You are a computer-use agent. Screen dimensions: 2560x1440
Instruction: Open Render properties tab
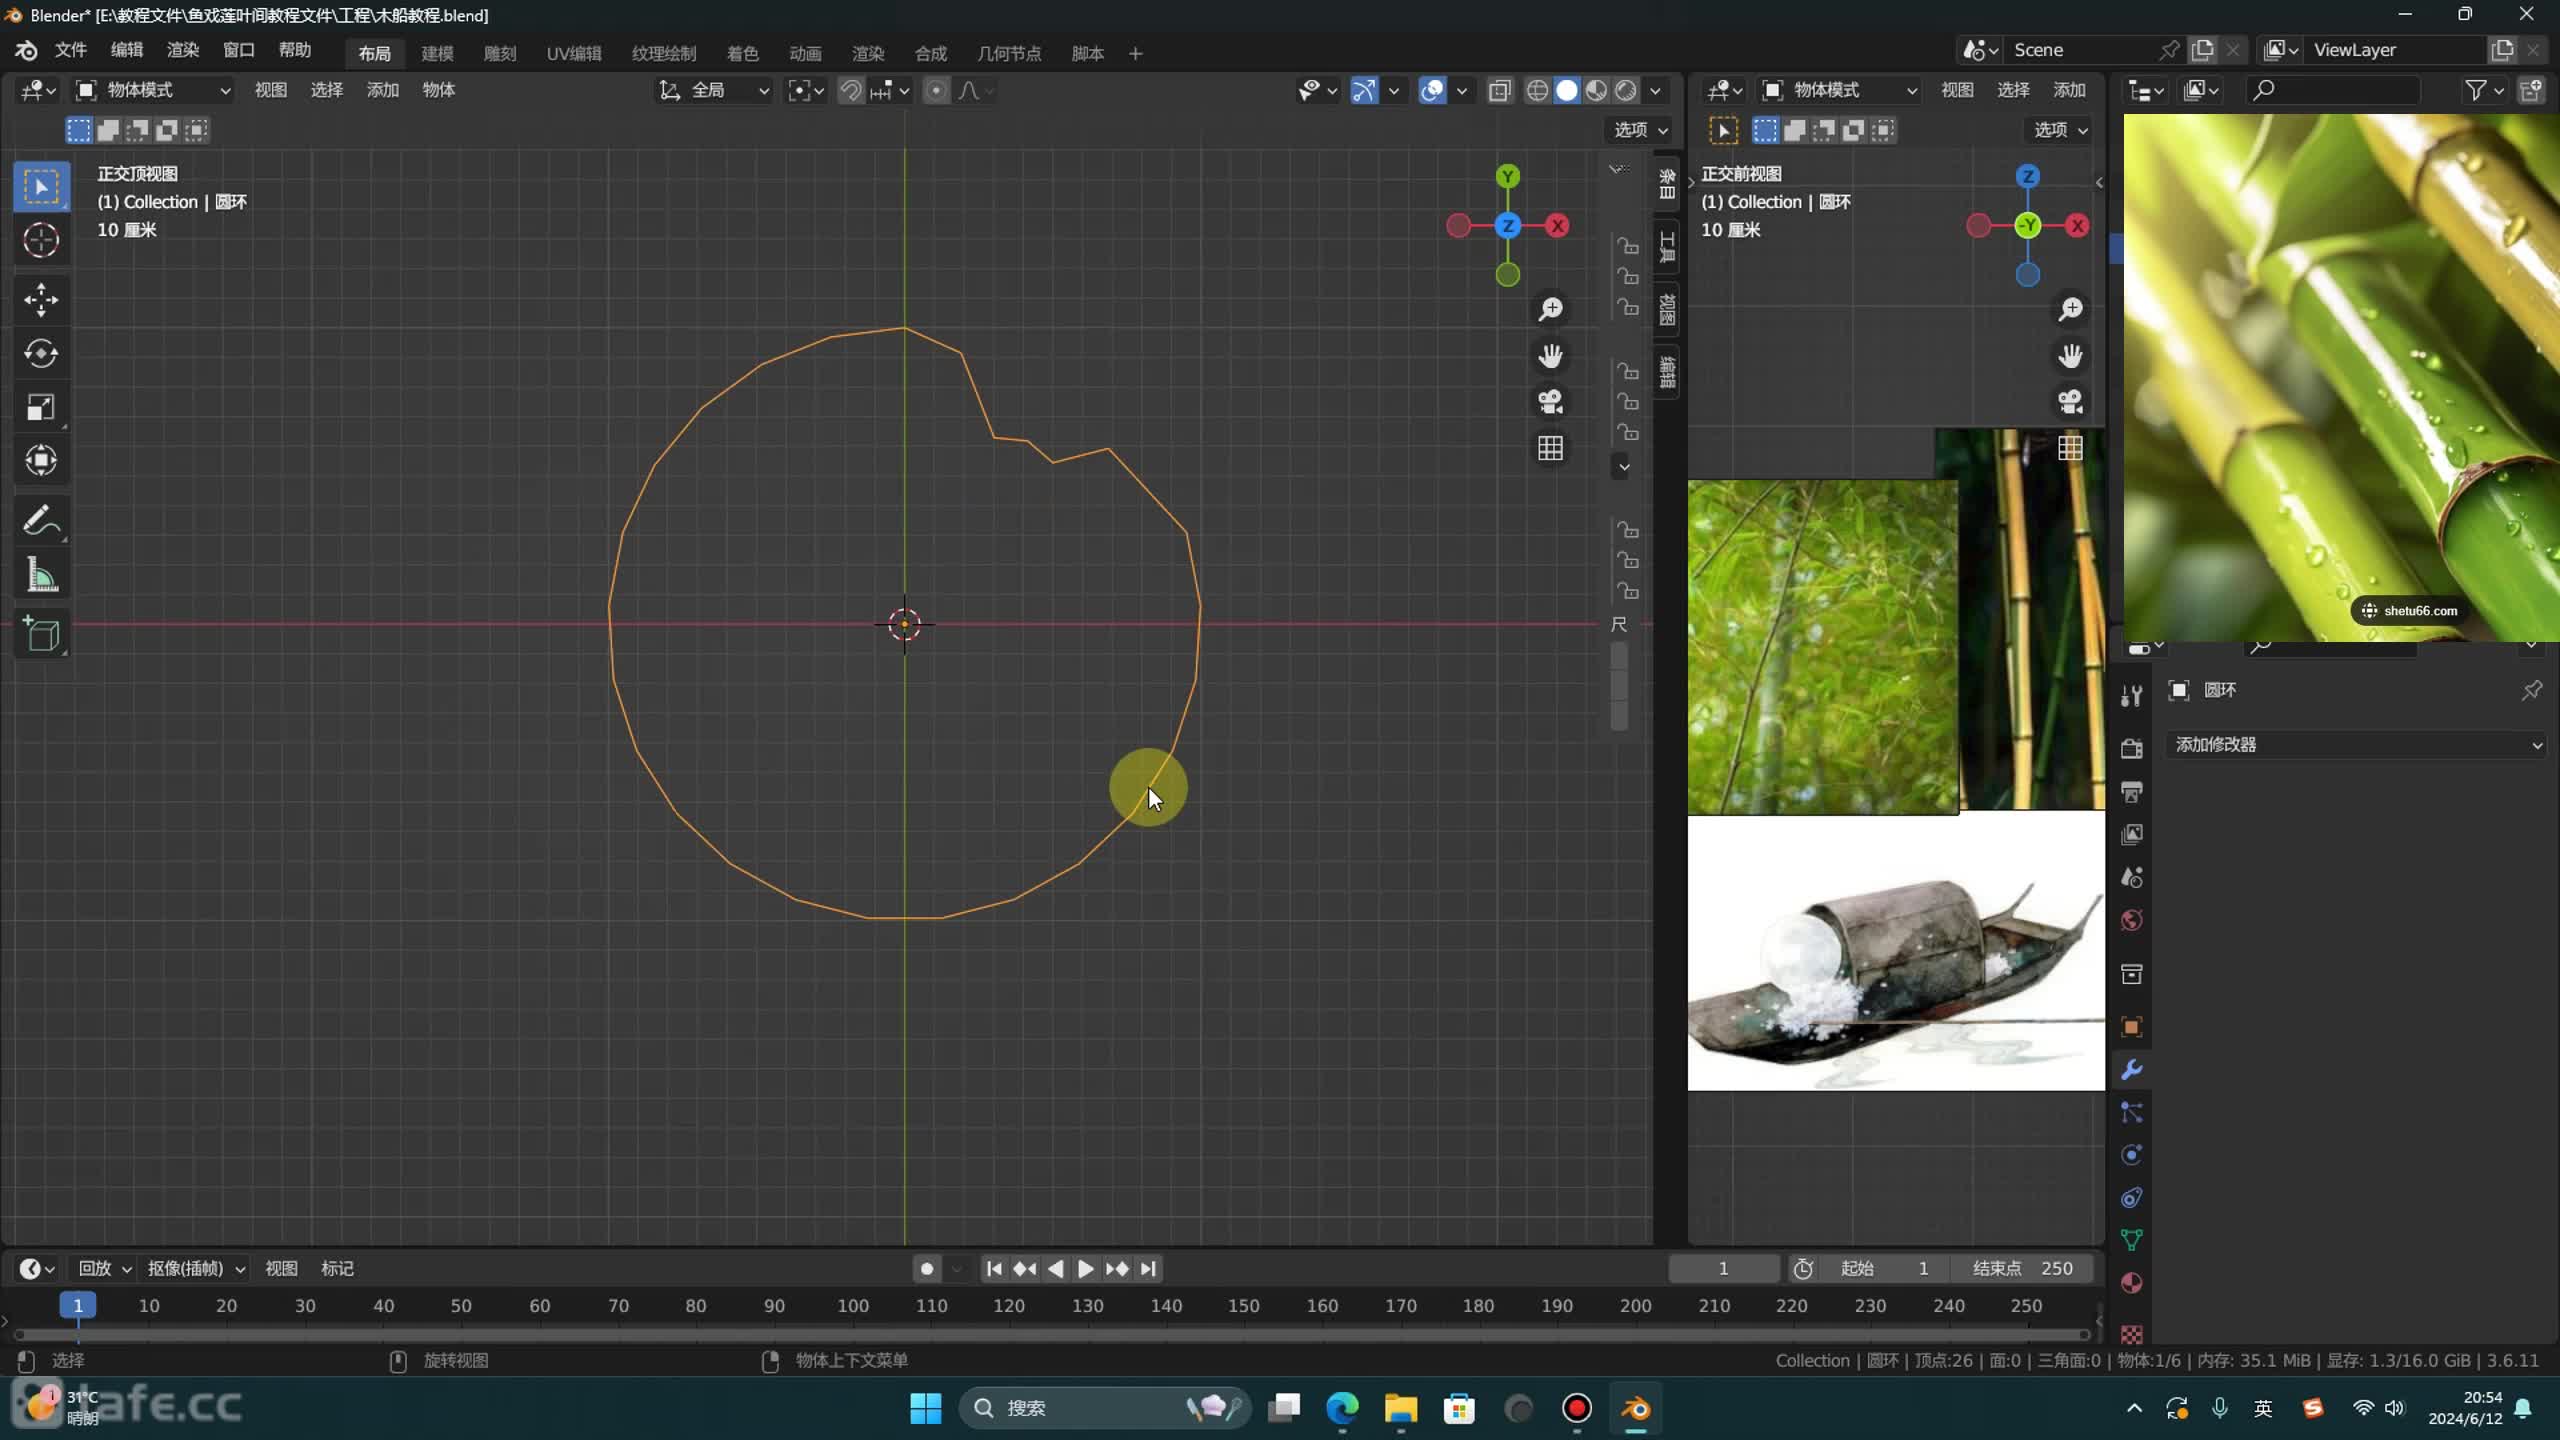2131,748
